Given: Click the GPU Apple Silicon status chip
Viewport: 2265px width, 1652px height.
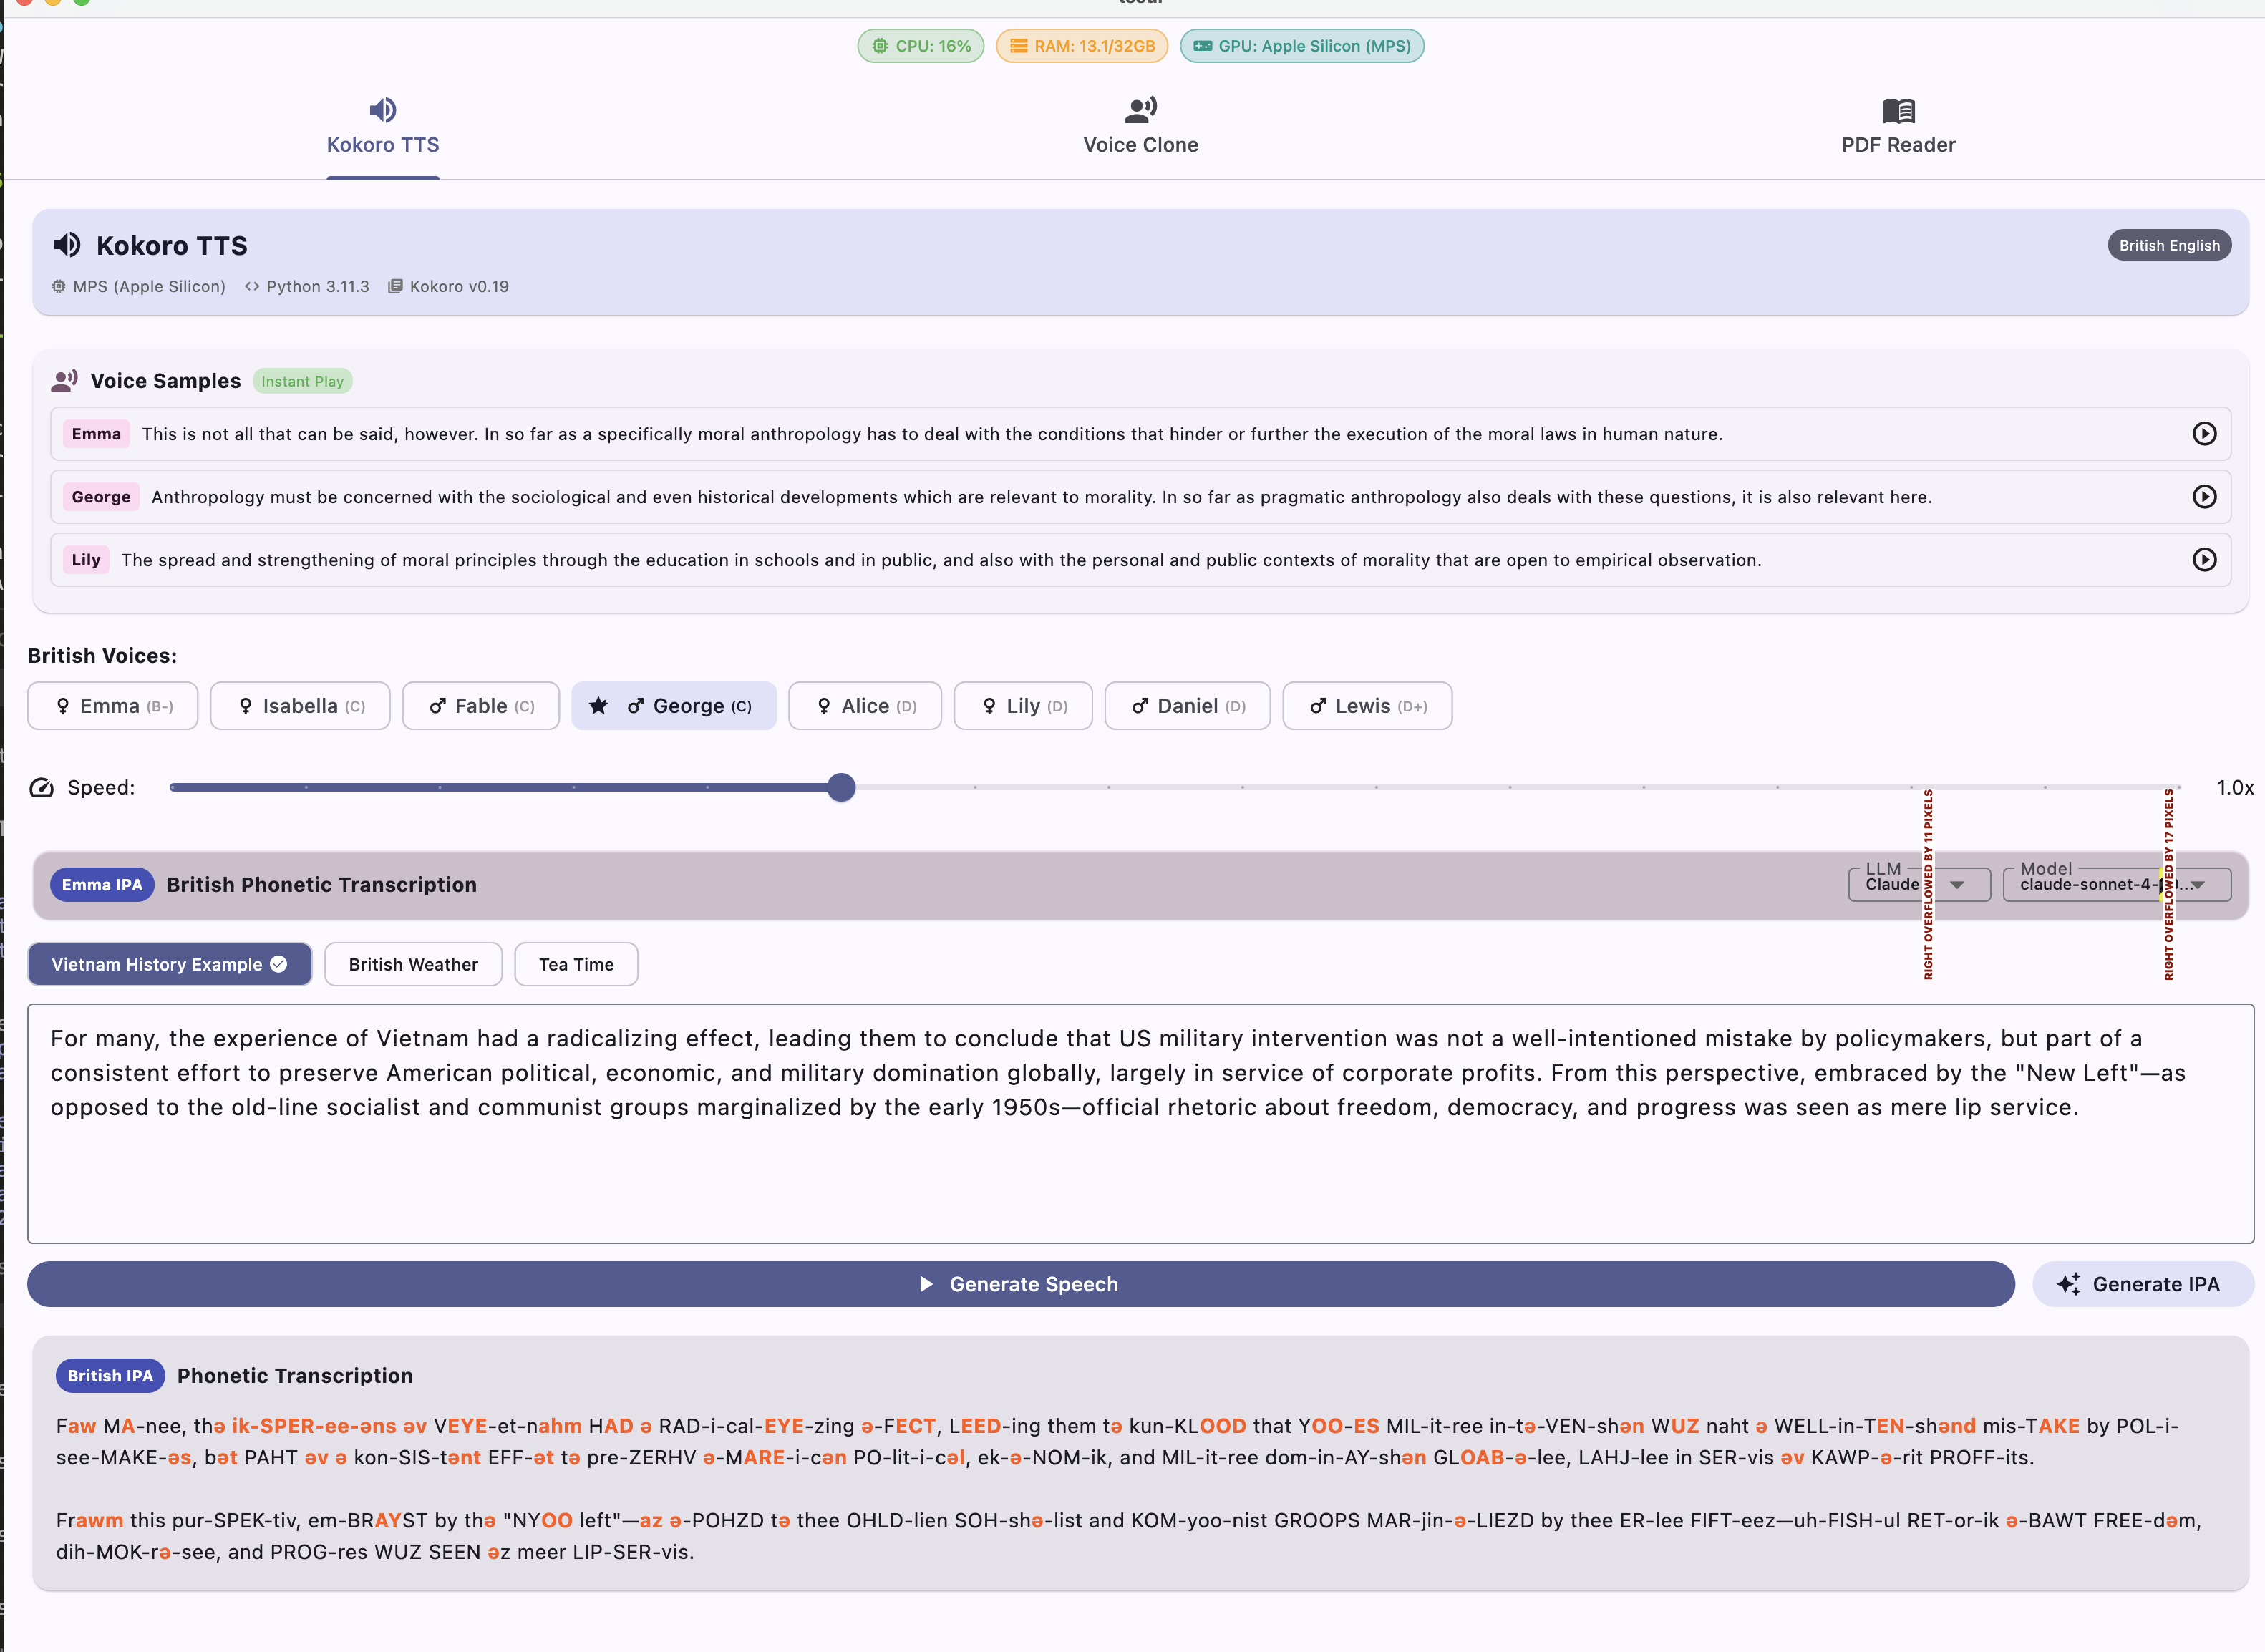Looking at the screenshot, I should tap(1301, 46).
